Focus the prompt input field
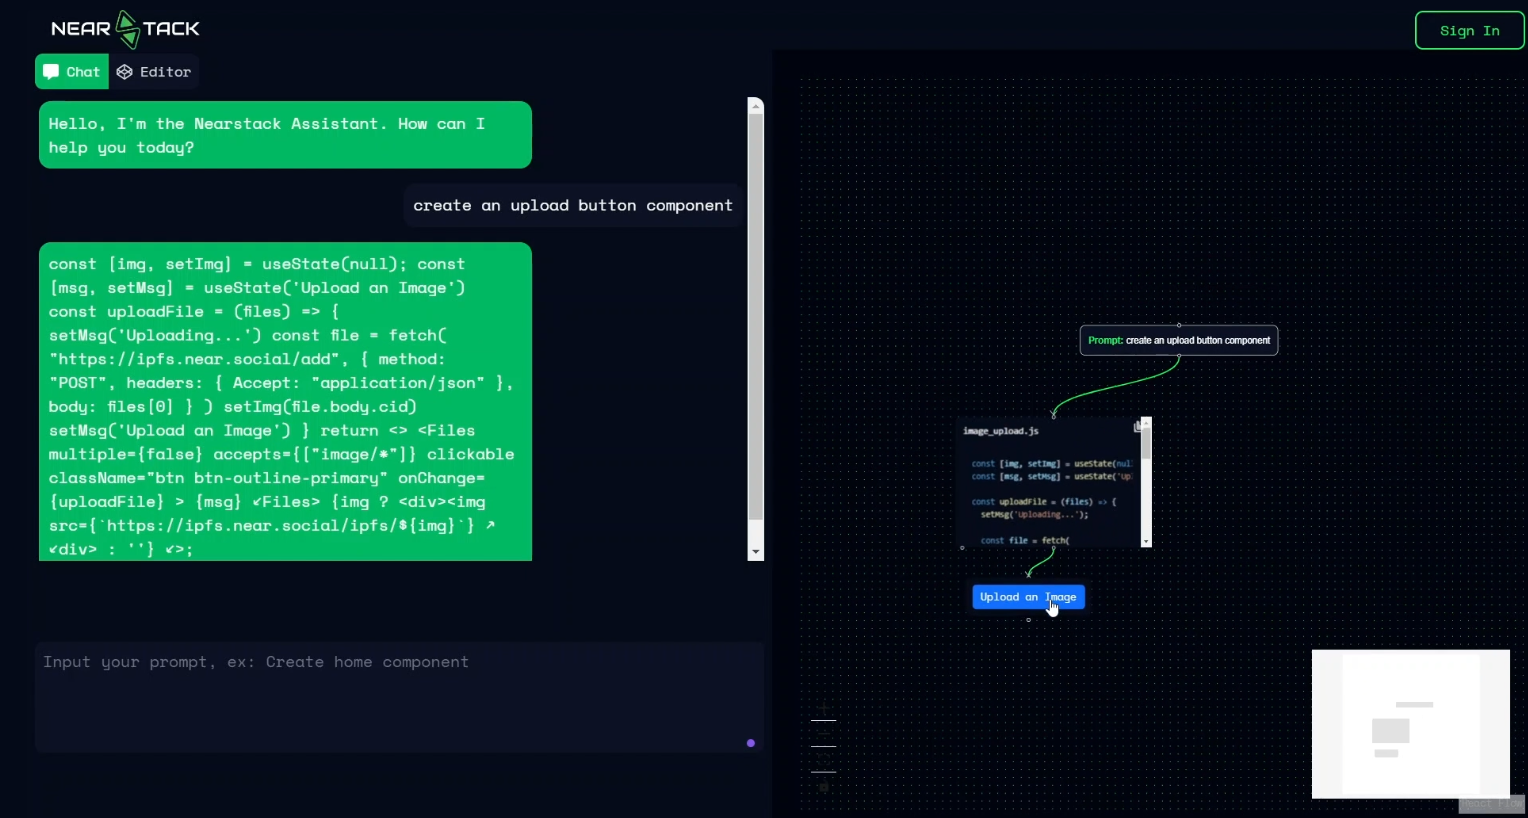 [x=390, y=695]
